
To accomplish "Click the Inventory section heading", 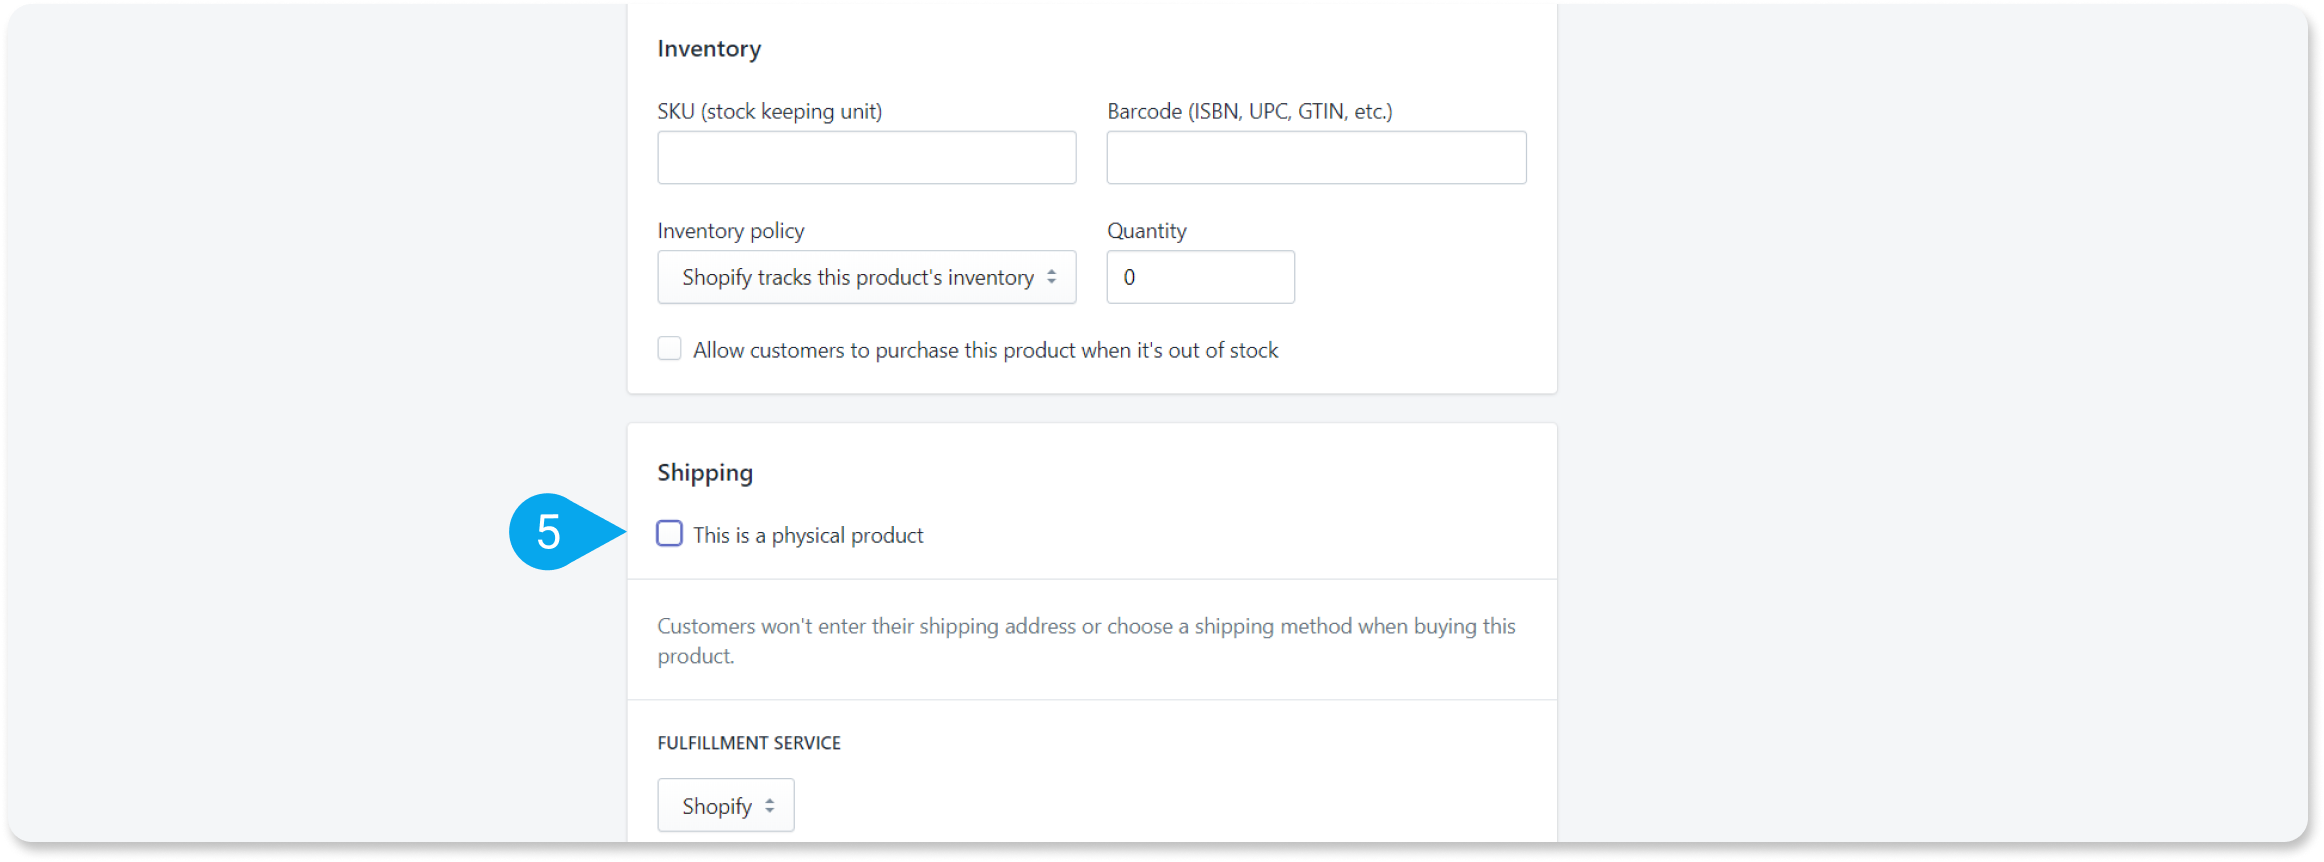I will (709, 49).
